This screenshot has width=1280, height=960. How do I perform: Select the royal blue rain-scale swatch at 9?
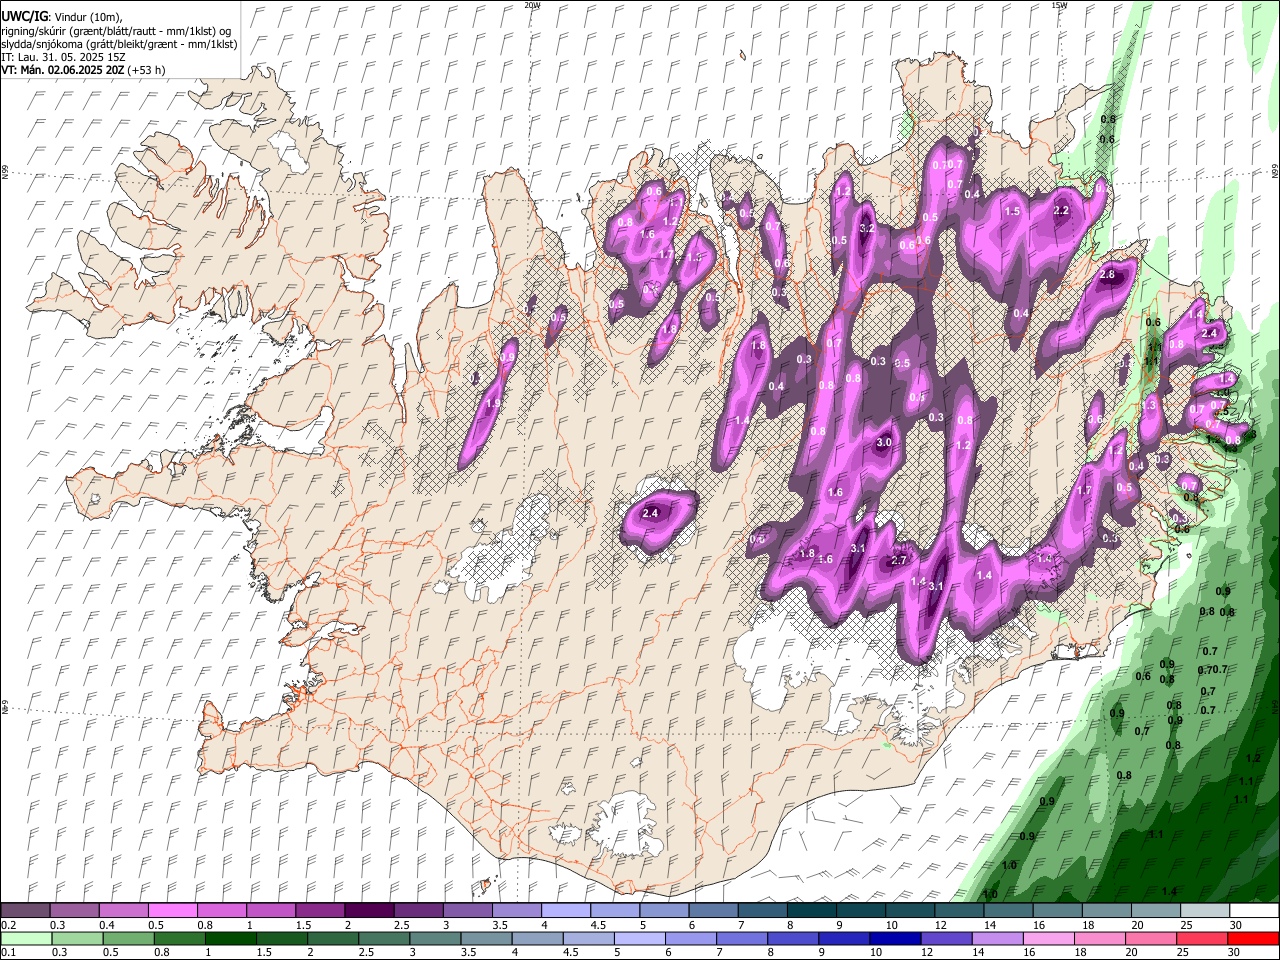(844, 938)
